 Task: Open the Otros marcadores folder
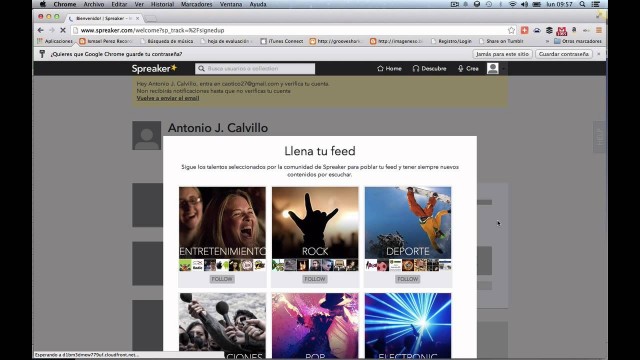578,41
